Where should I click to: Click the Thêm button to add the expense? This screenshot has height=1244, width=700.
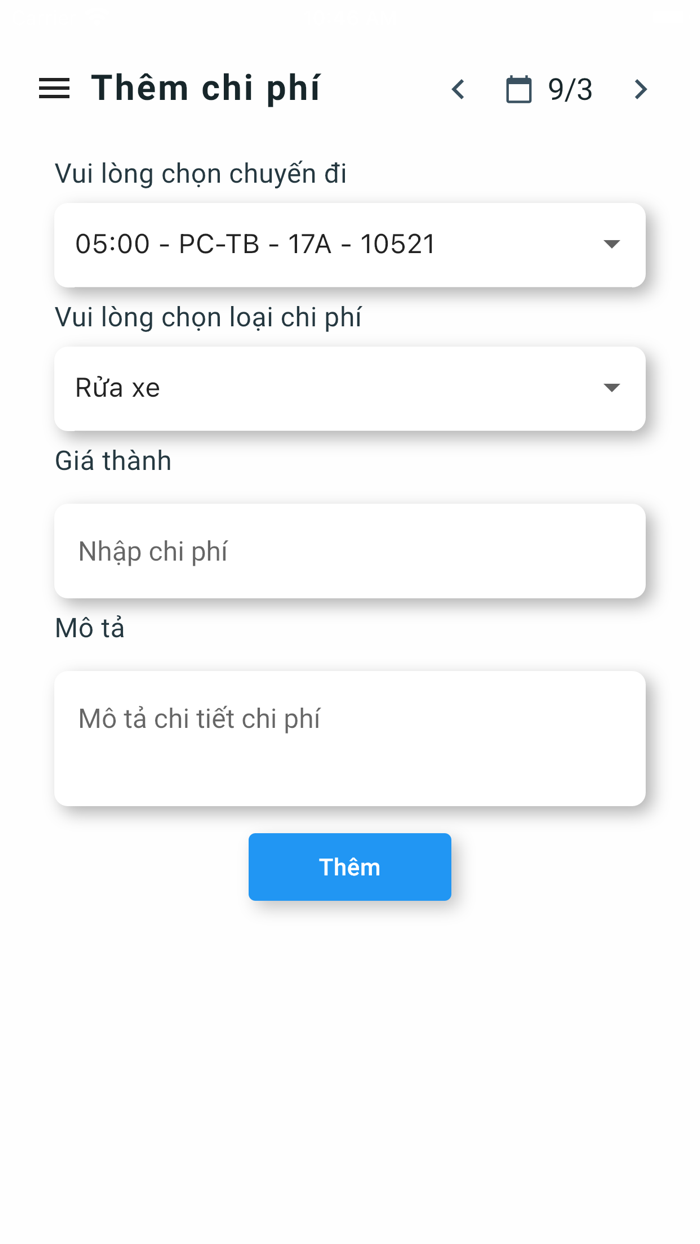pyautogui.click(x=350, y=867)
